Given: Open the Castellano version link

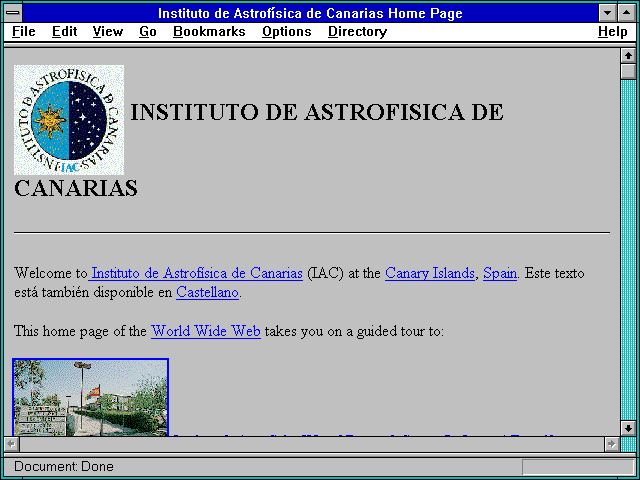Looking at the screenshot, I should [207, 292].
